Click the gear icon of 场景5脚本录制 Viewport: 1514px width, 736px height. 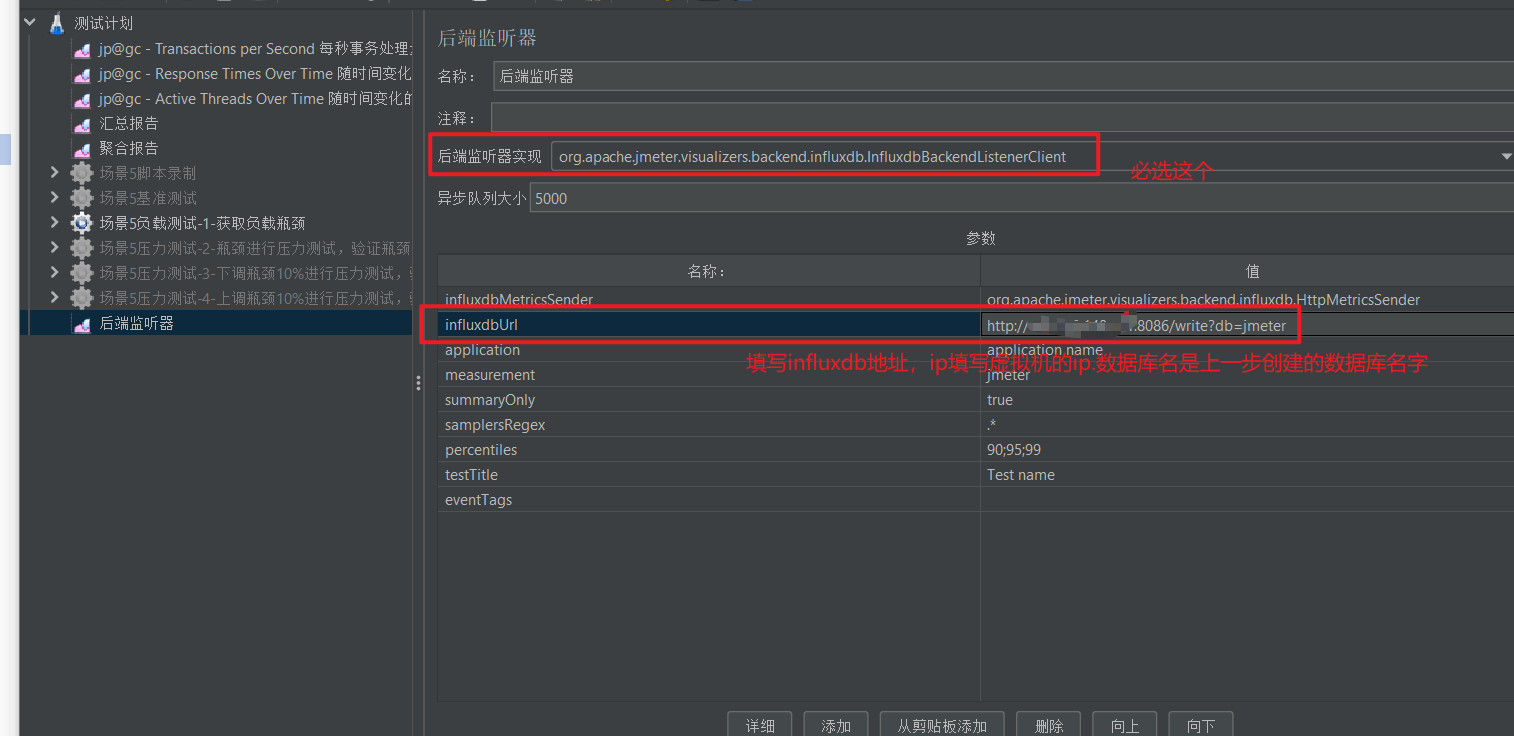coord(82,173)
